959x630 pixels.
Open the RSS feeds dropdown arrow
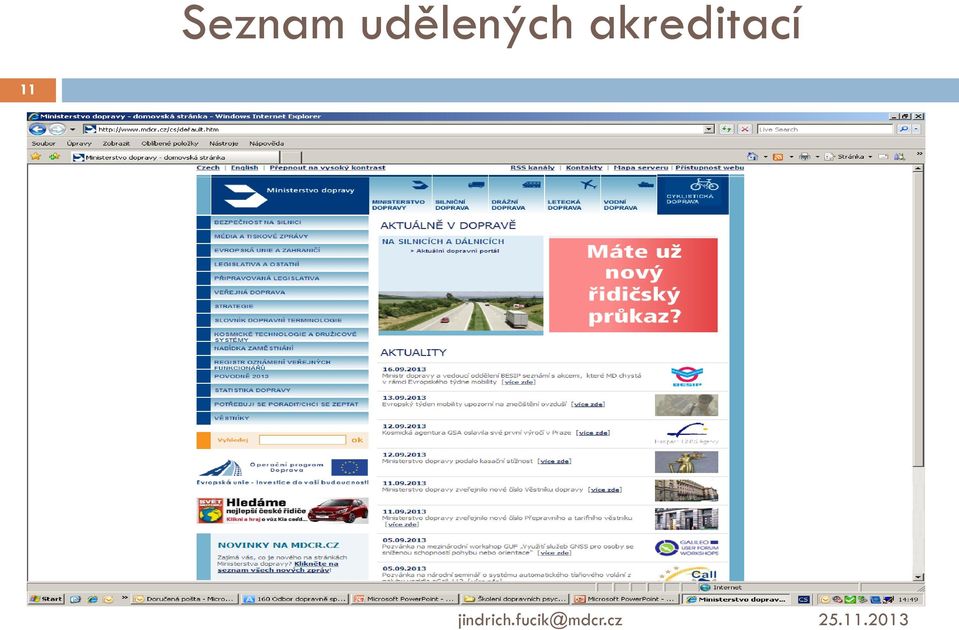[791, 157]
